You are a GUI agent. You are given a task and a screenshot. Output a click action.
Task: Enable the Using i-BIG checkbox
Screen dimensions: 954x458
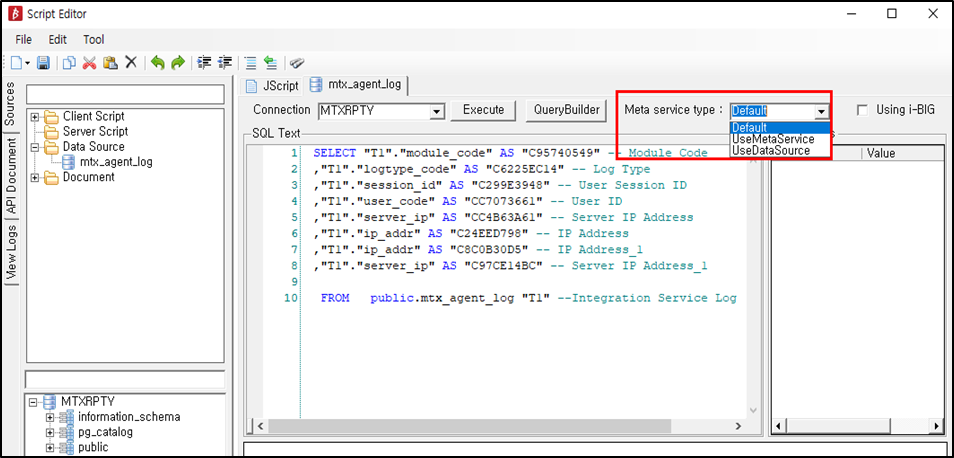(x=862, y=110)
